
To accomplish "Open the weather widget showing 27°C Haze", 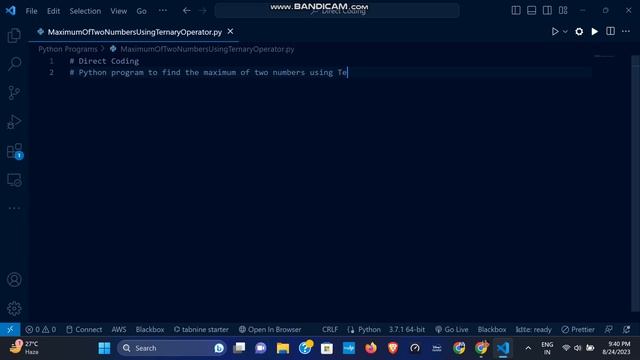I will 24,348.
